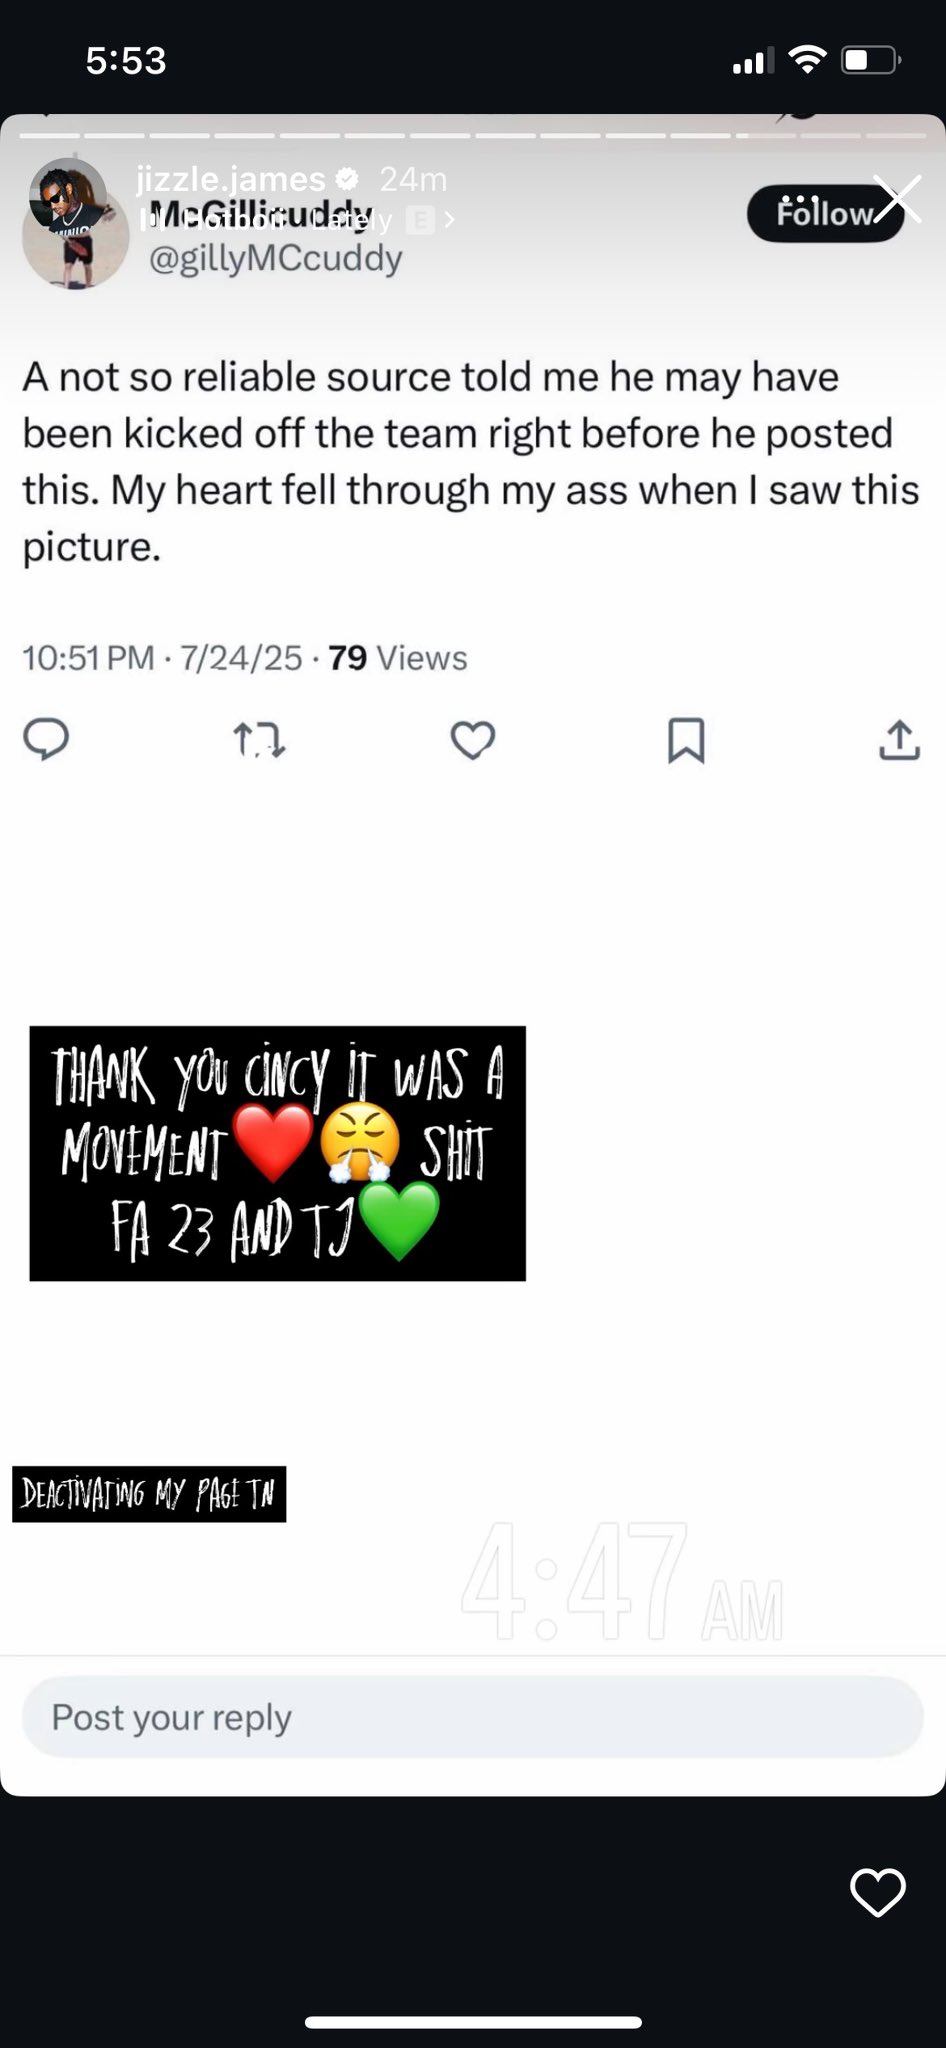This screenshot has width=946, height=2048.
Task: Tap the verified badge beside jizzle.james
Action: [347, 179]
